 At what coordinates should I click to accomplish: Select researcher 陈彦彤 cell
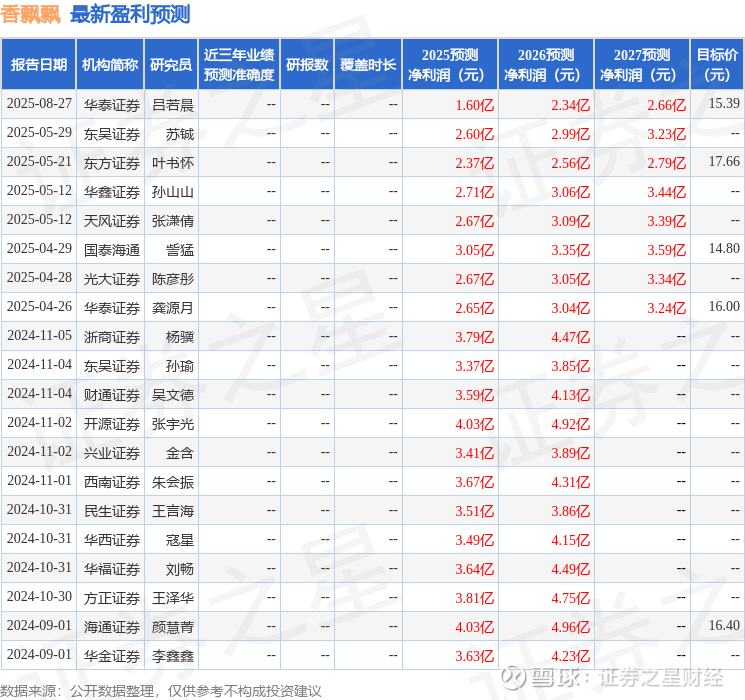point(173,279)
